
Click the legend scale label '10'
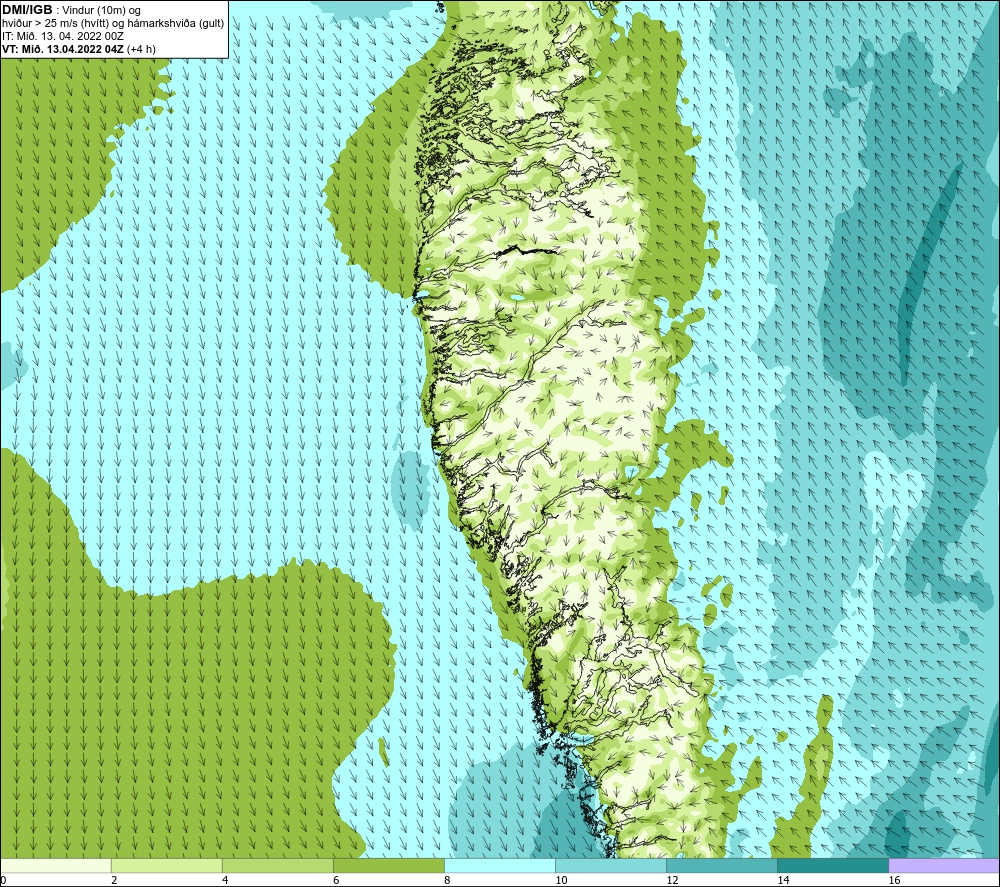click(x=561, y=880)
